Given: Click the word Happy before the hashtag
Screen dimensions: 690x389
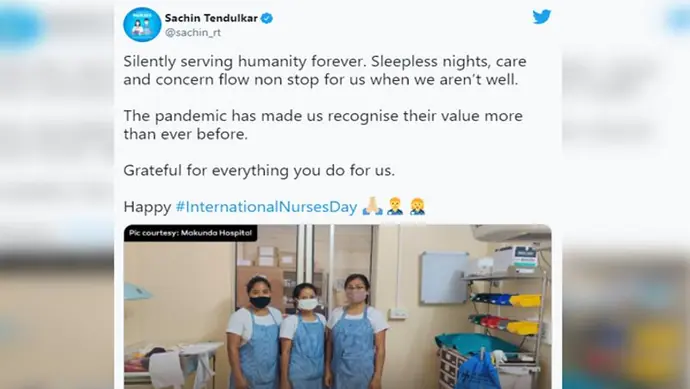Looking at the screenshot, I should (x=147, y=207).
